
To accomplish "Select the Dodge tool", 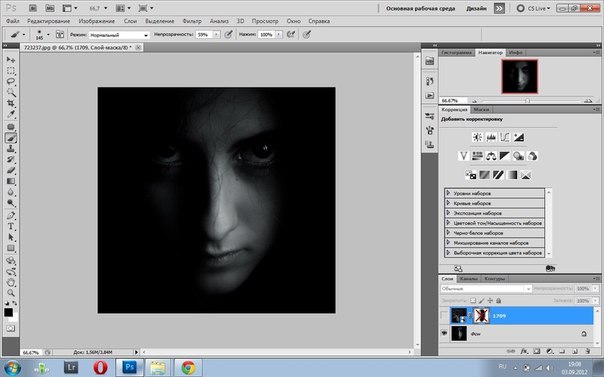I will 11,203.
